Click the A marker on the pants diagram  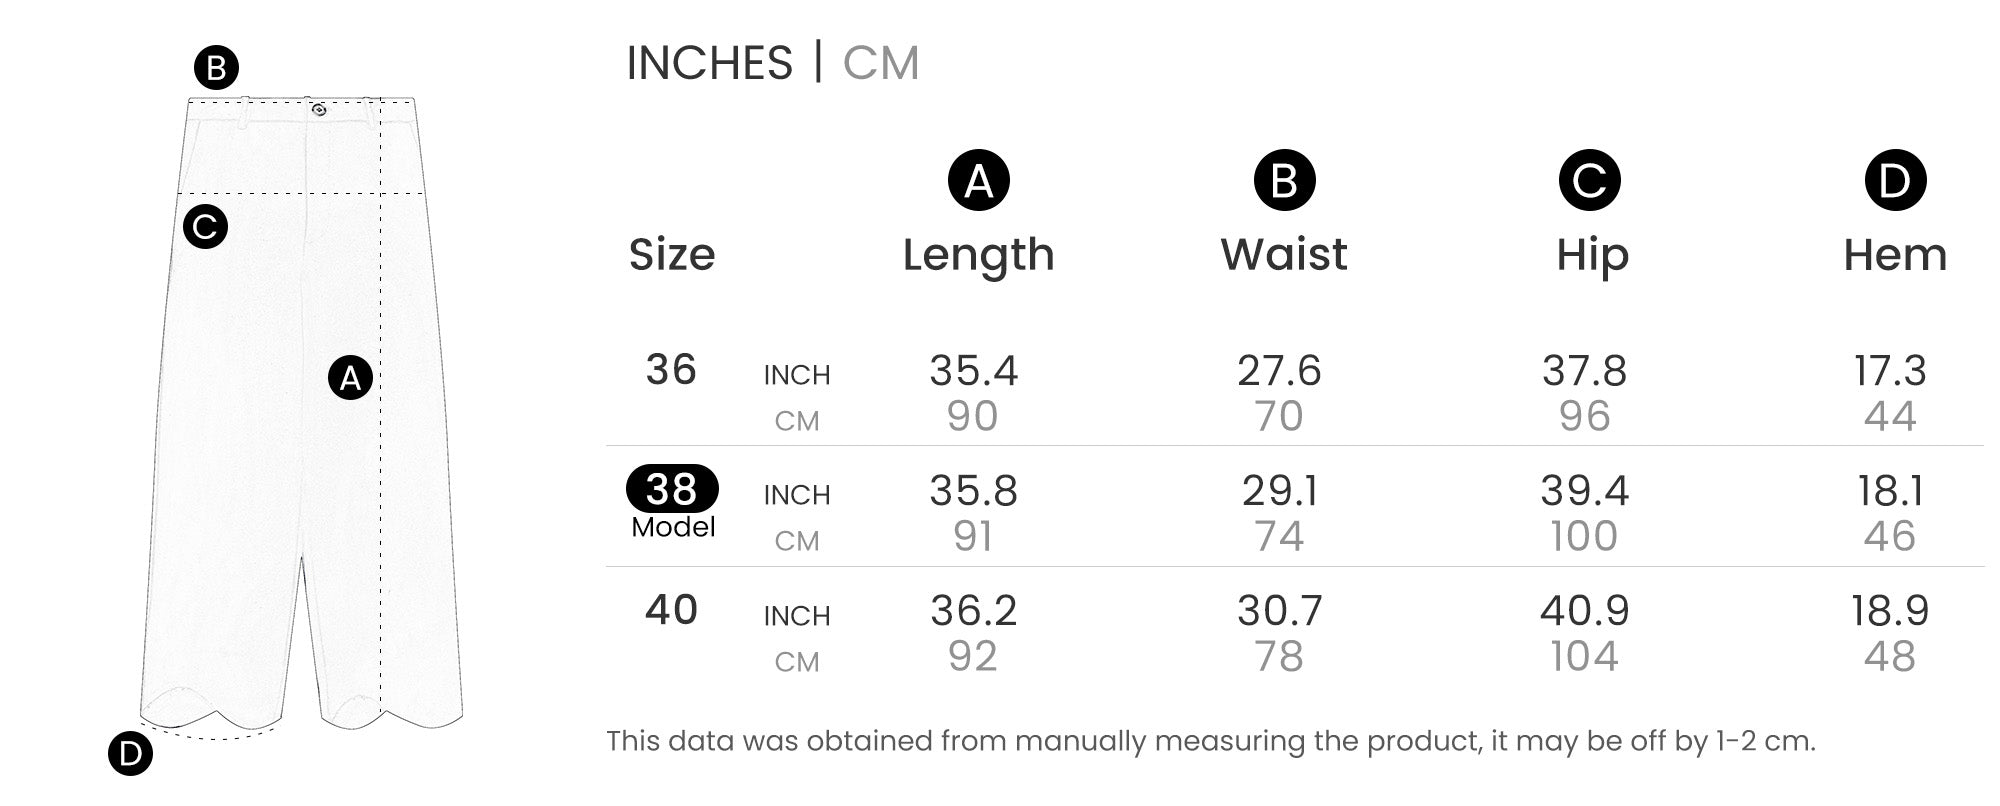pos(350,378)
